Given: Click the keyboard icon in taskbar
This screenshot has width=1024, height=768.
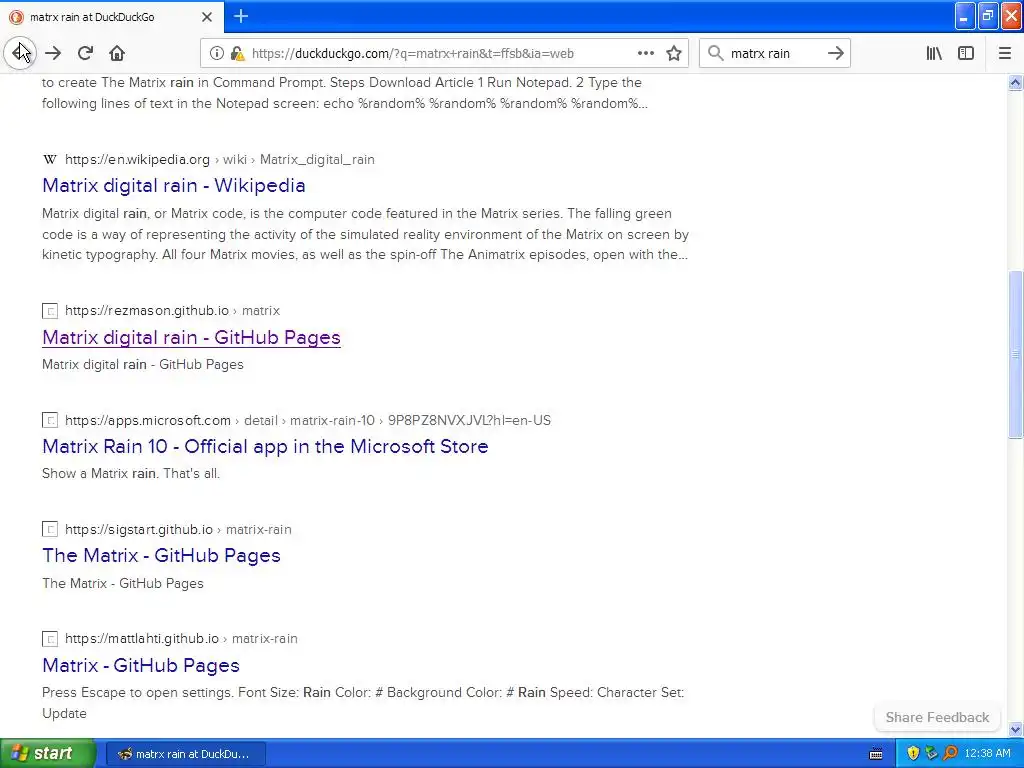Looking at the screenshot, I should tap(876, 754).
